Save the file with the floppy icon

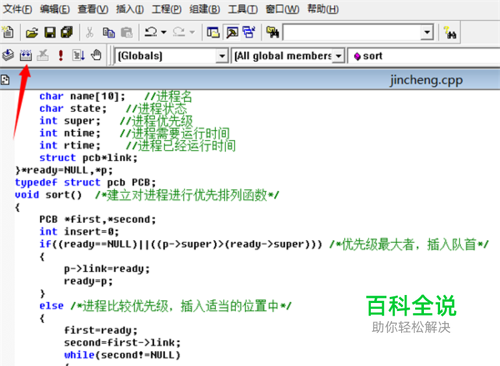[50, 32]
